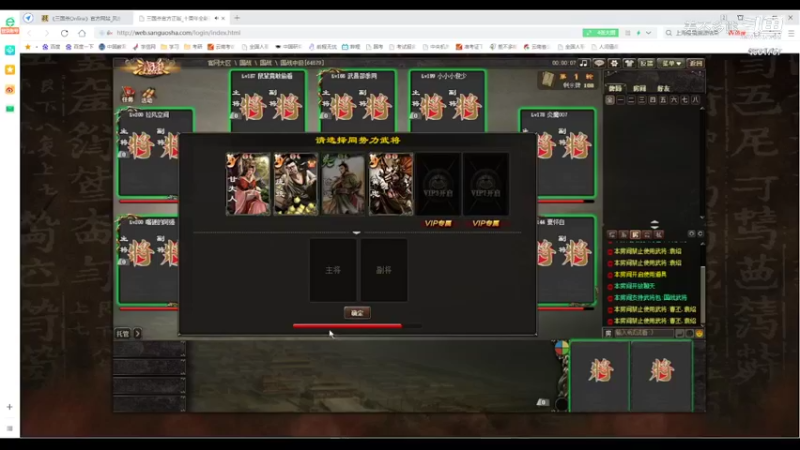Open the 学习 bookmarks folder
Viewport: 800px width, 450px height.
click(170, 46)
